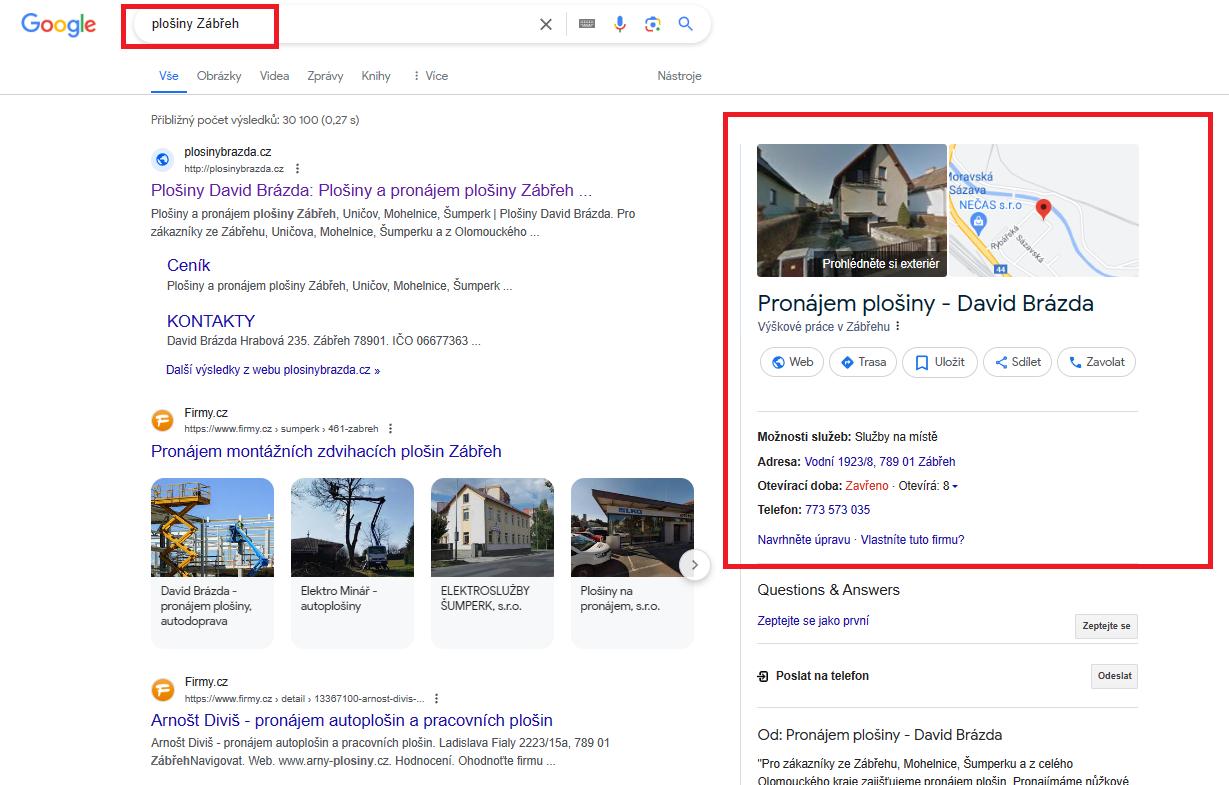Switch to Knihy tab
This screenshot has height=785, width=1229.
376,76
